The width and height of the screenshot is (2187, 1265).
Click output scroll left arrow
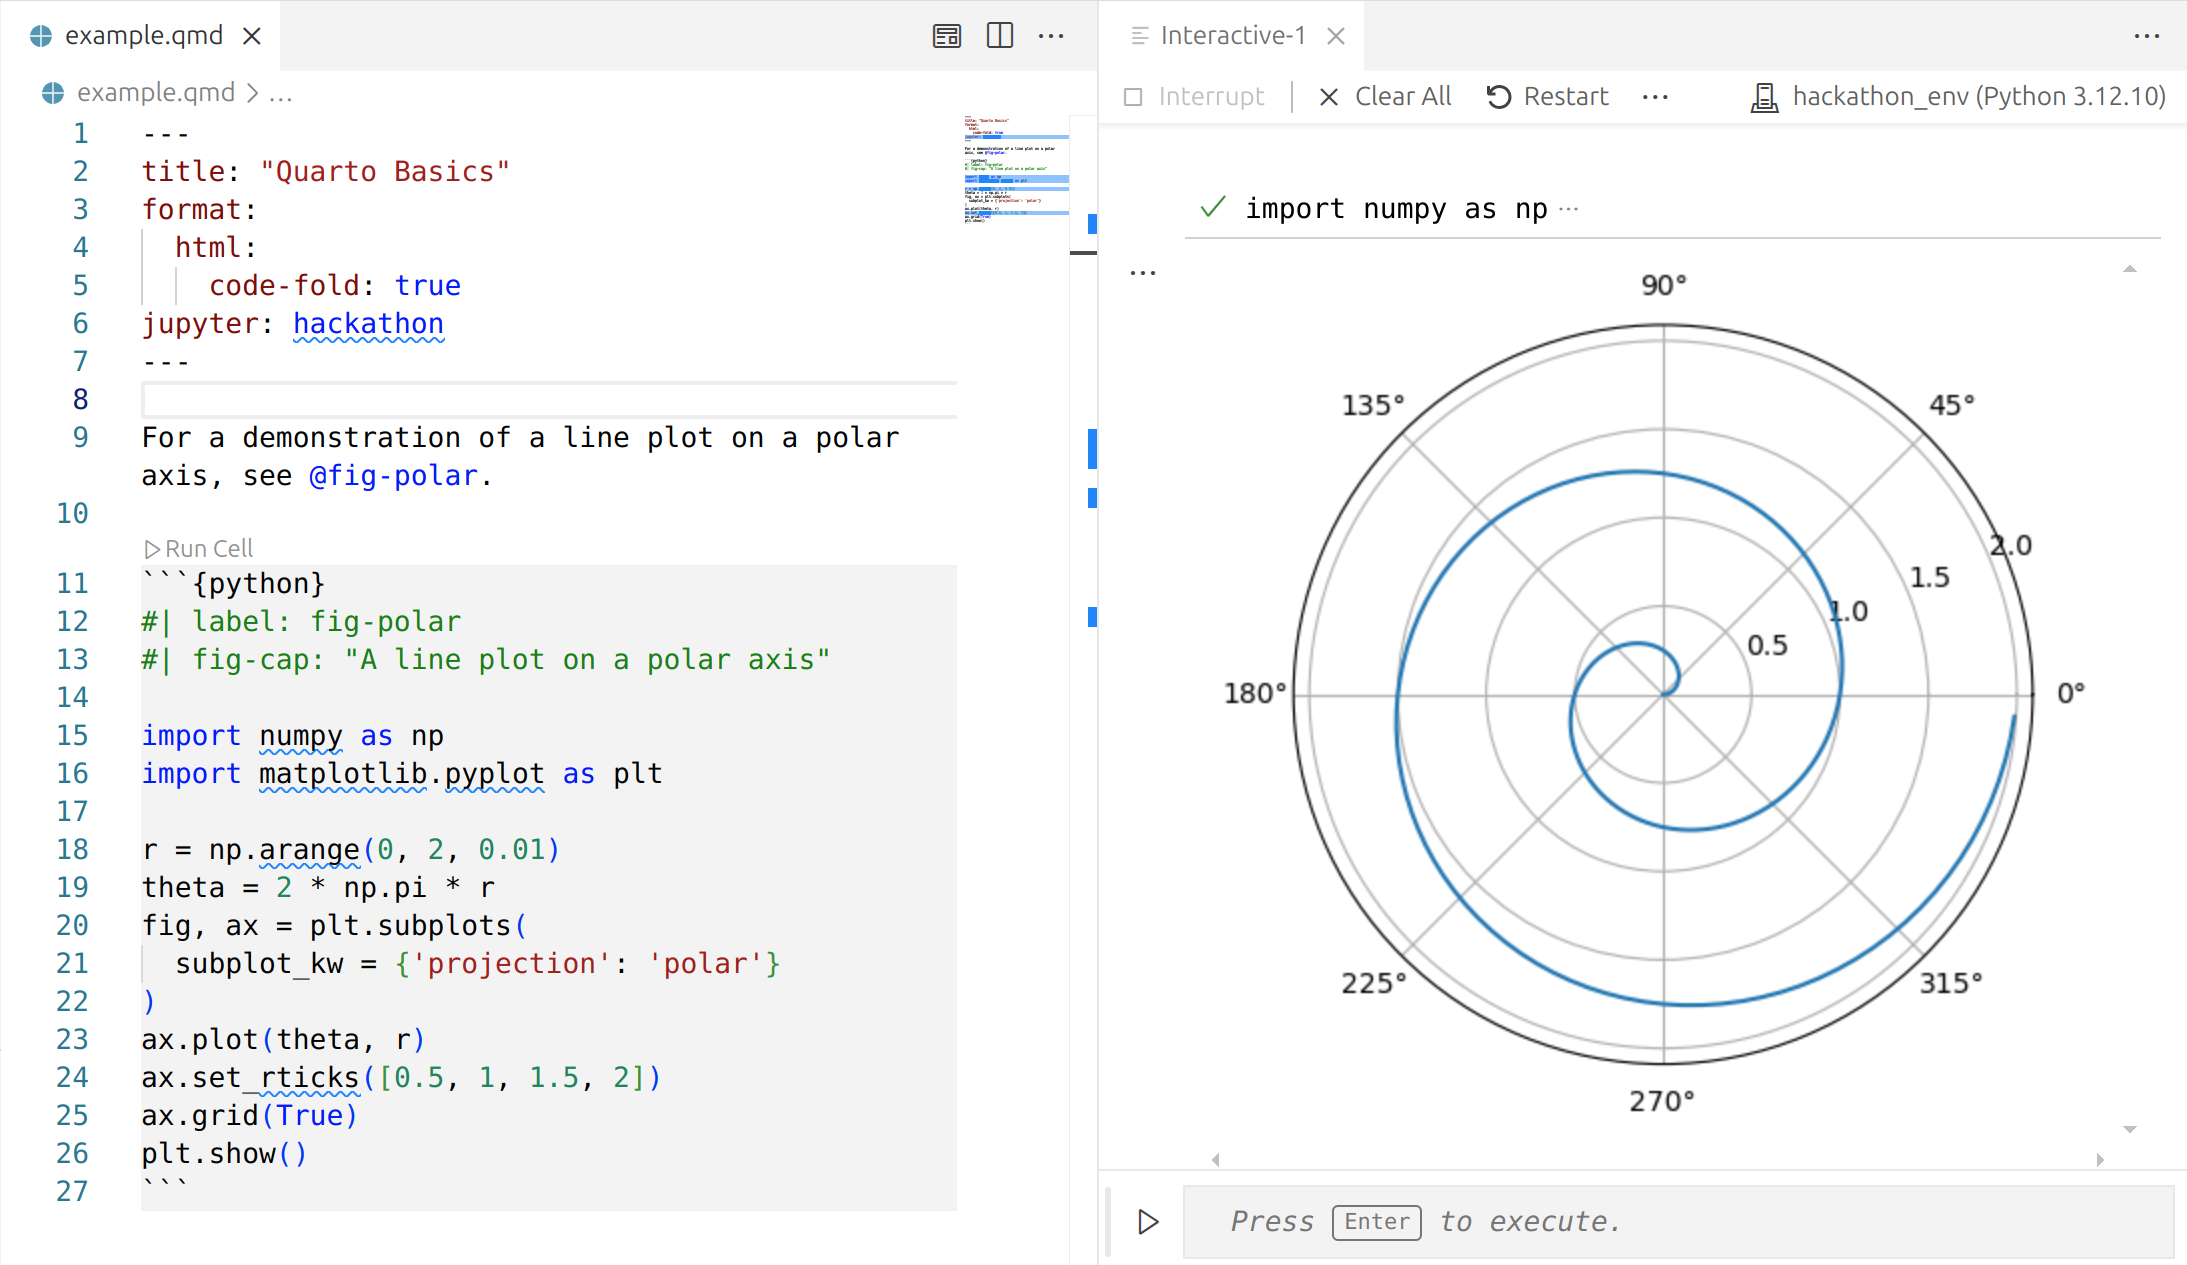coord(1216,1160)
